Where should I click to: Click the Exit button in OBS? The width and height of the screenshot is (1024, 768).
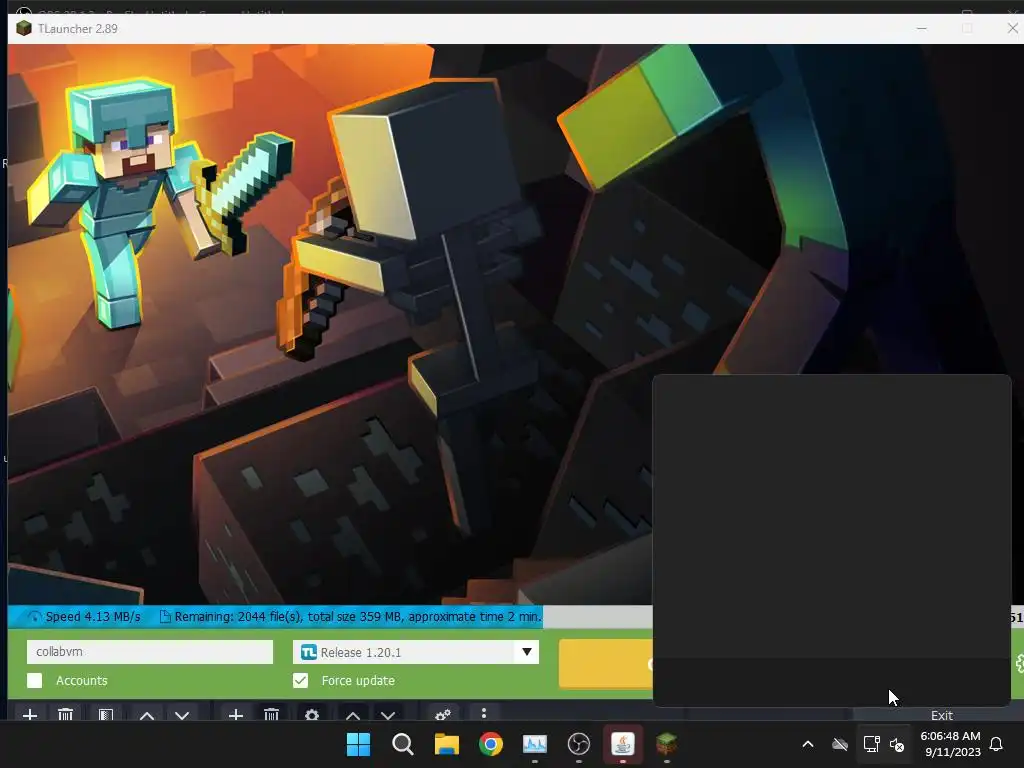coord(941,715)
